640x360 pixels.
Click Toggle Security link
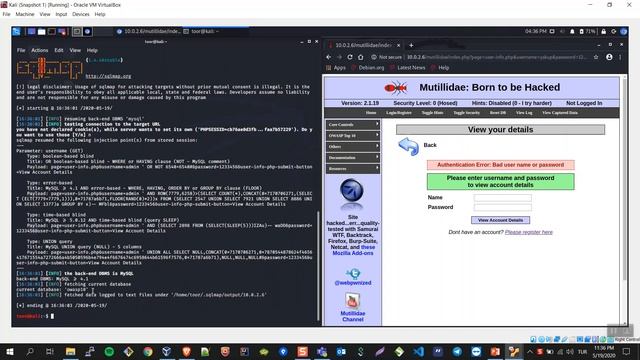pos(467,113)
